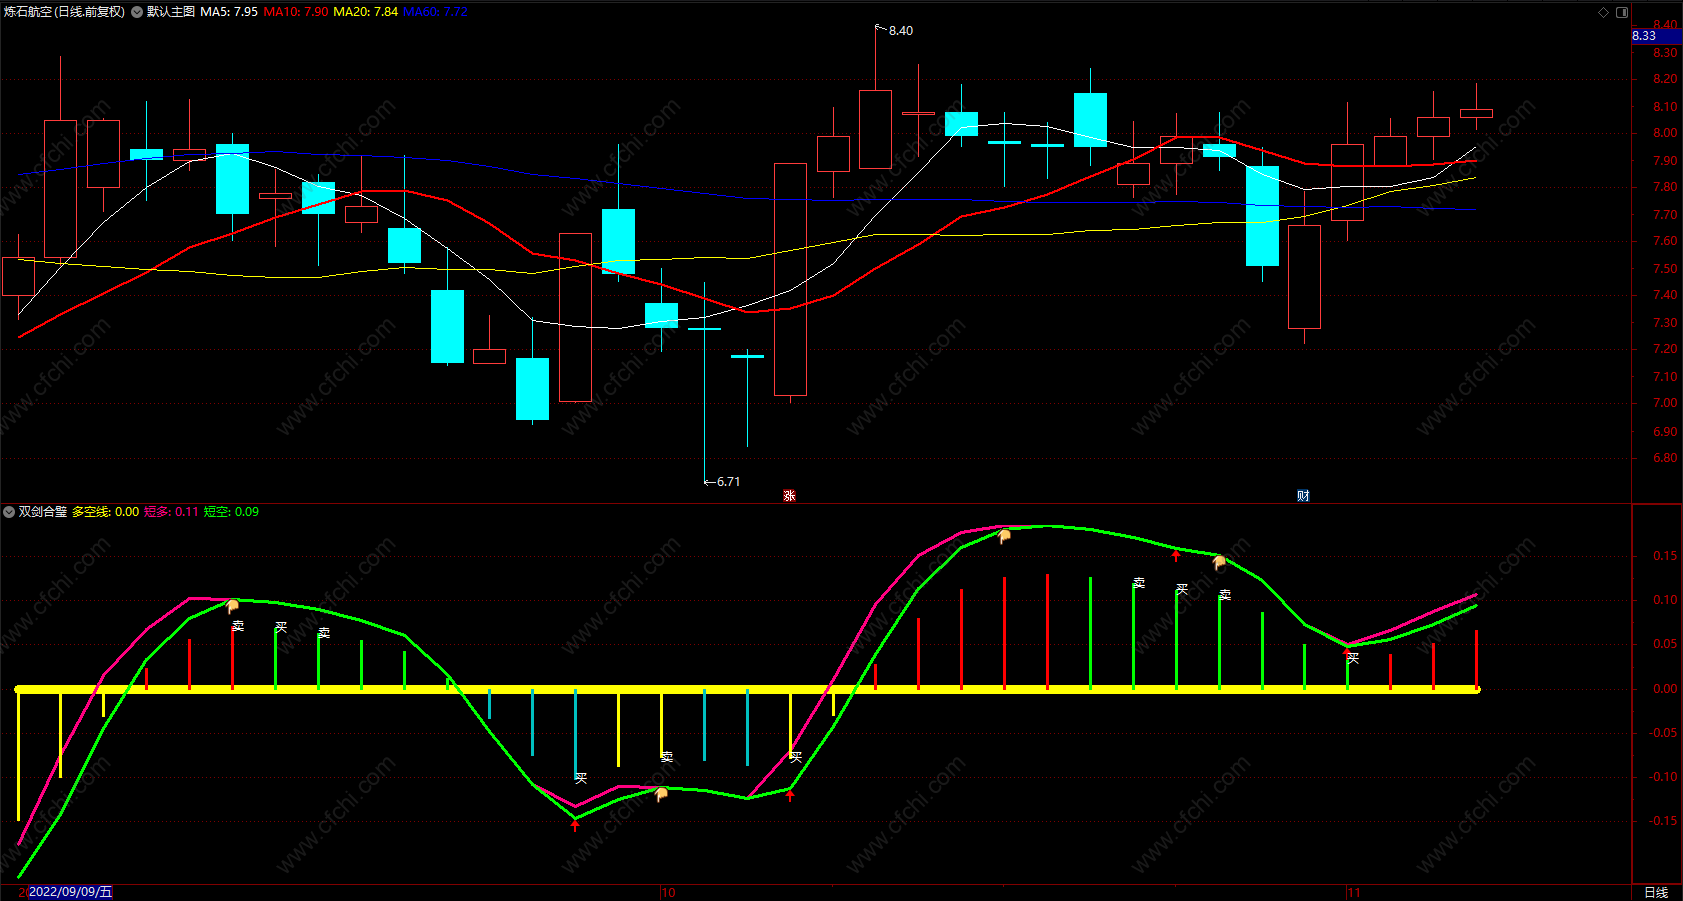Image resolution: width=1683 pixels, height=901 pixels.
Task: Click the 炼石航空 stock title label
Action: [x=65, y=12]
